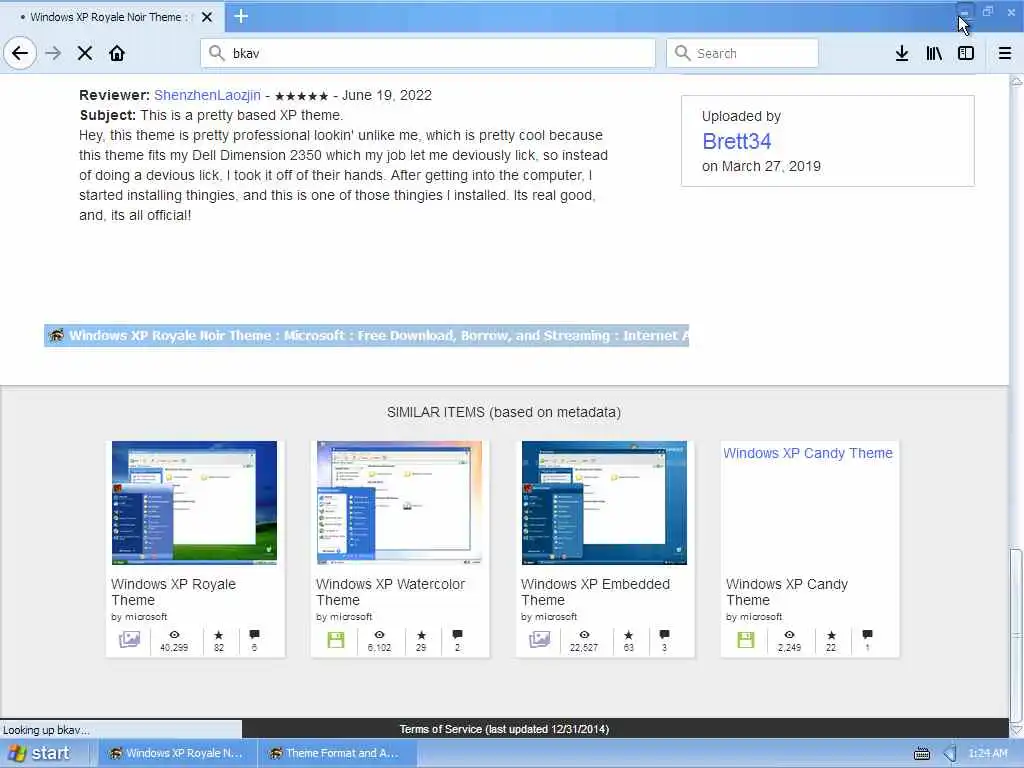Click the Windows XP Candy Theme card title
The height and width of the screenshot is (768, 1024).
tap(787, 592)
